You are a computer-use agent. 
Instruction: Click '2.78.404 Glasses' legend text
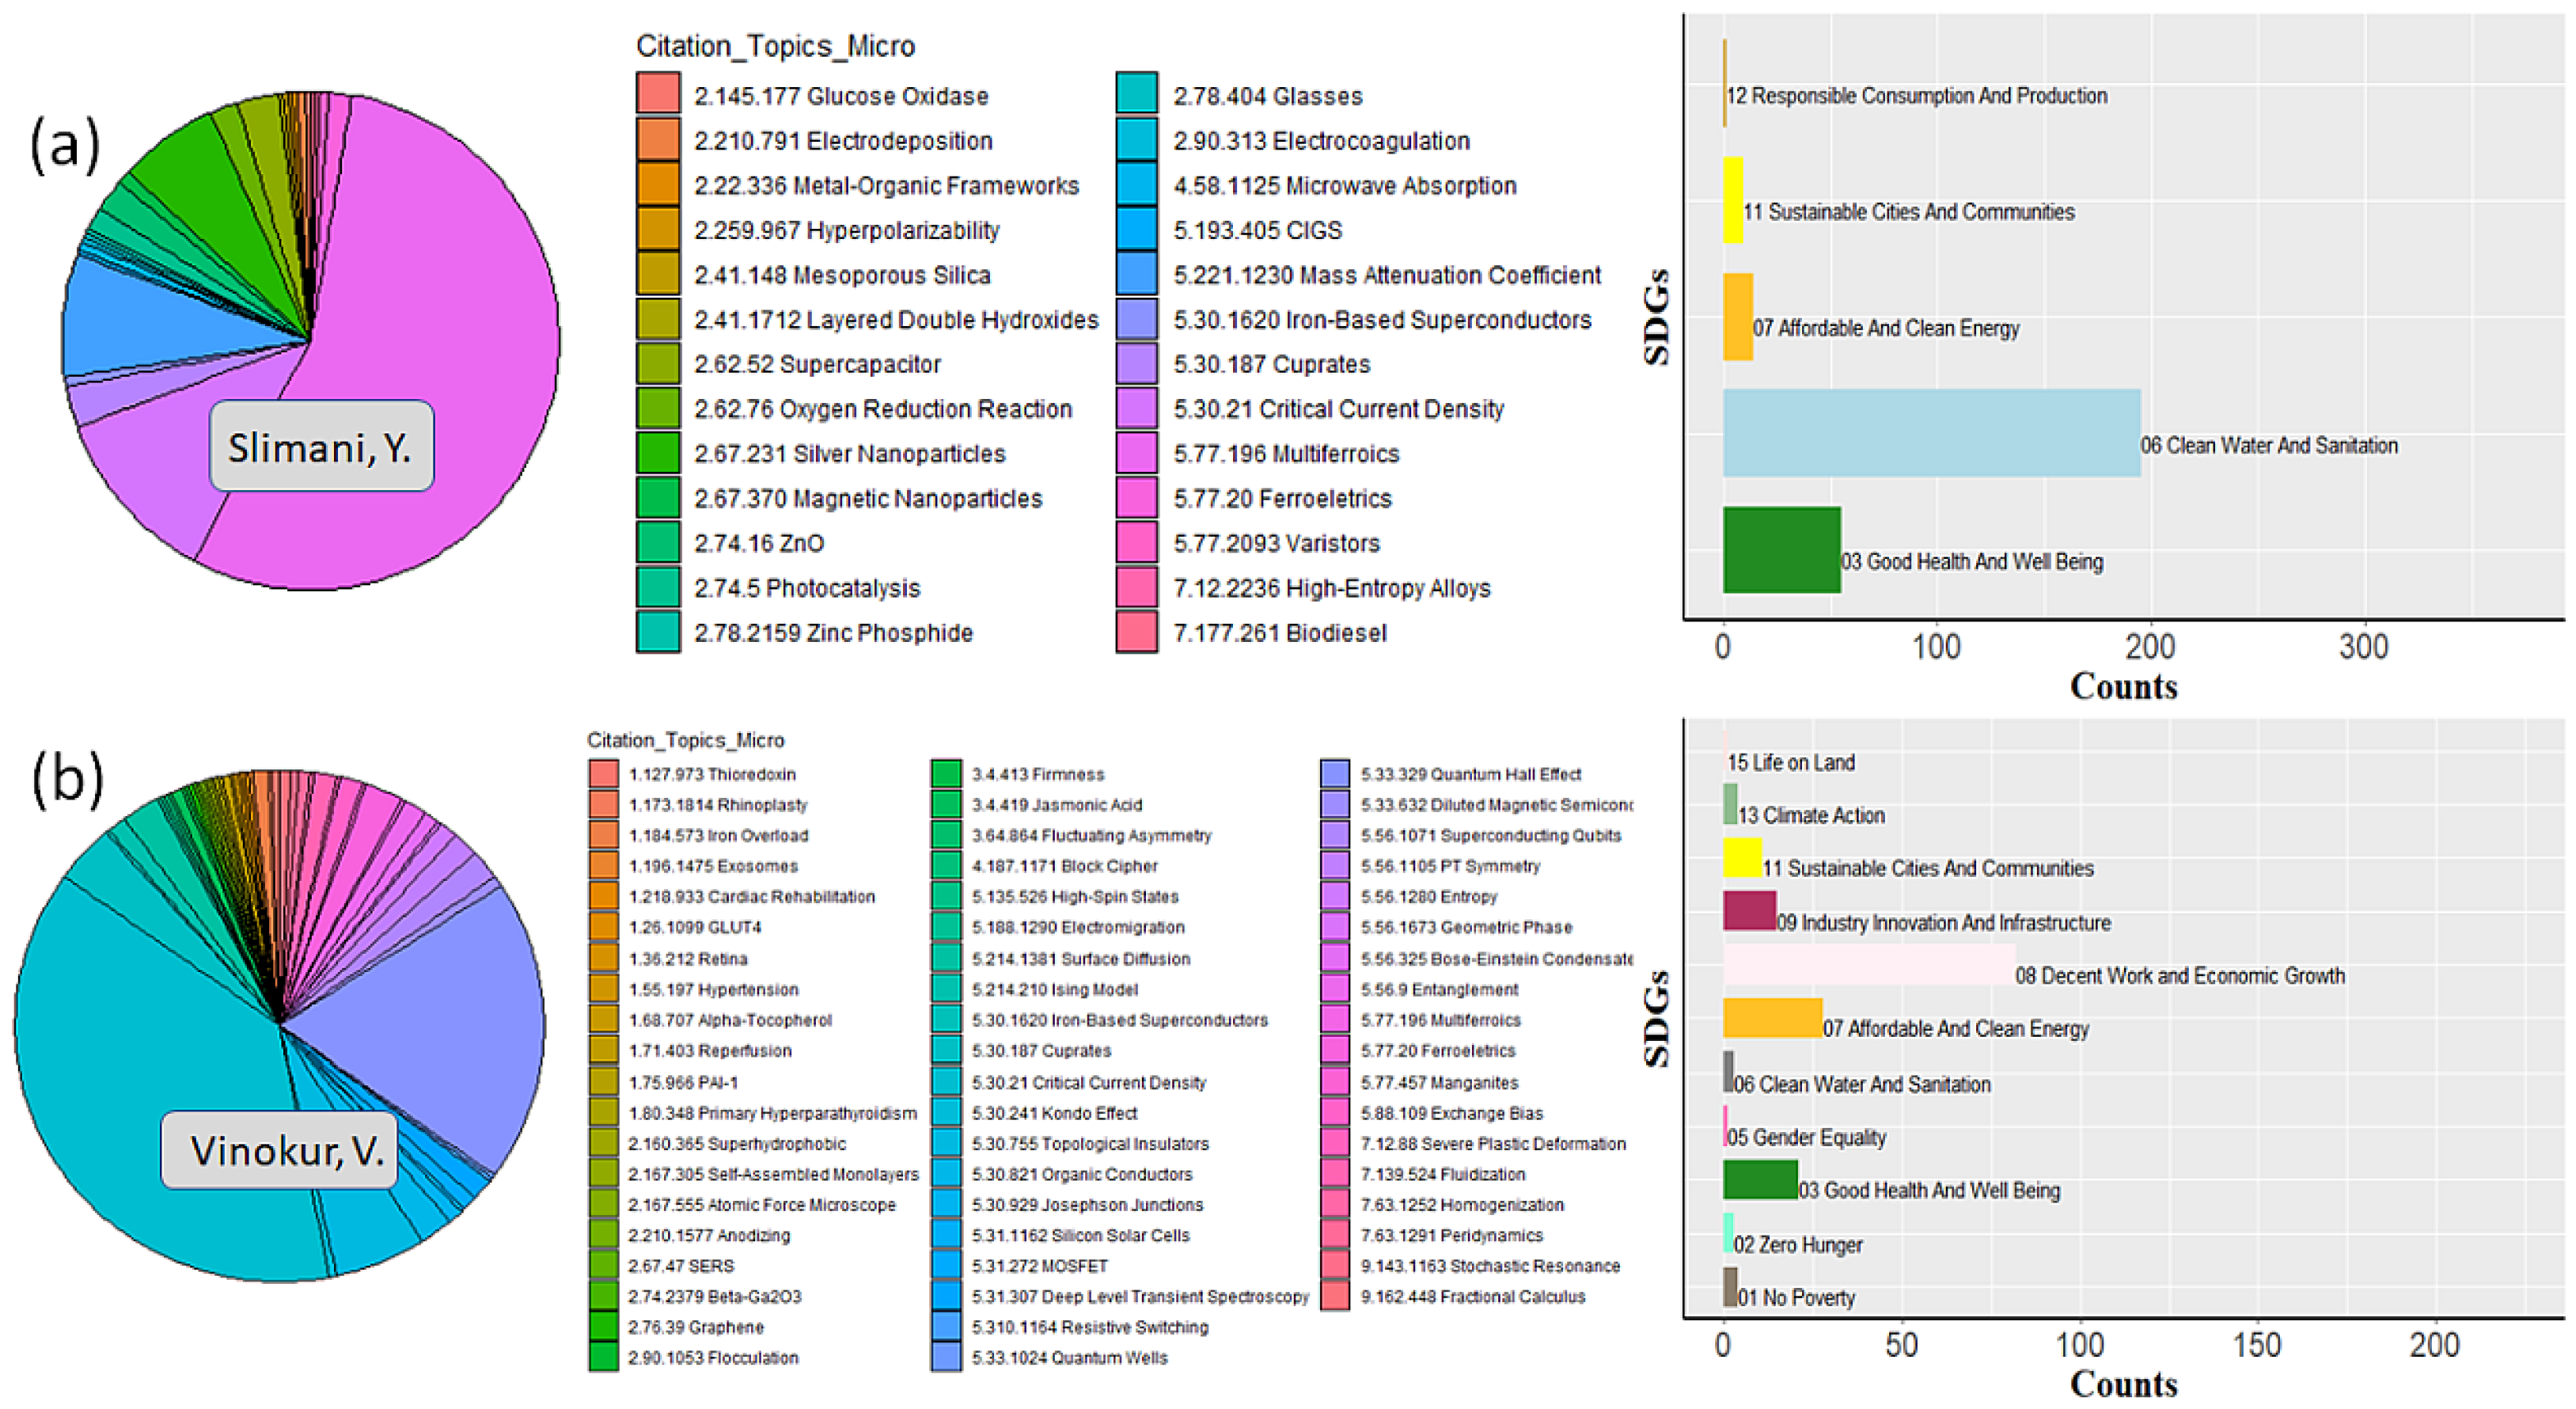coord(1267,96)
